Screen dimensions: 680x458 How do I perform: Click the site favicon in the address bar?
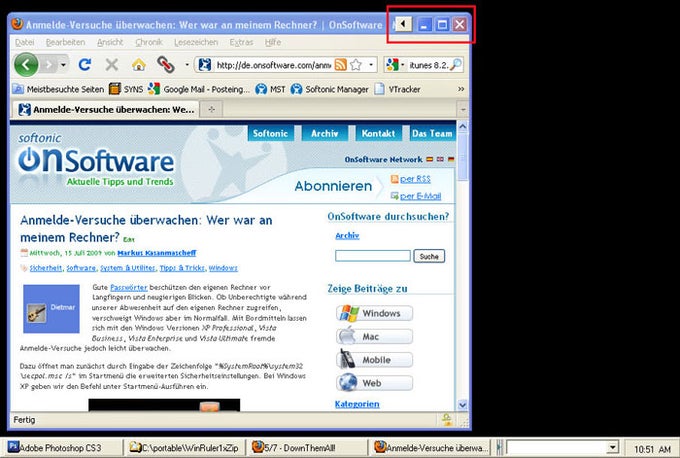point(205,65)
